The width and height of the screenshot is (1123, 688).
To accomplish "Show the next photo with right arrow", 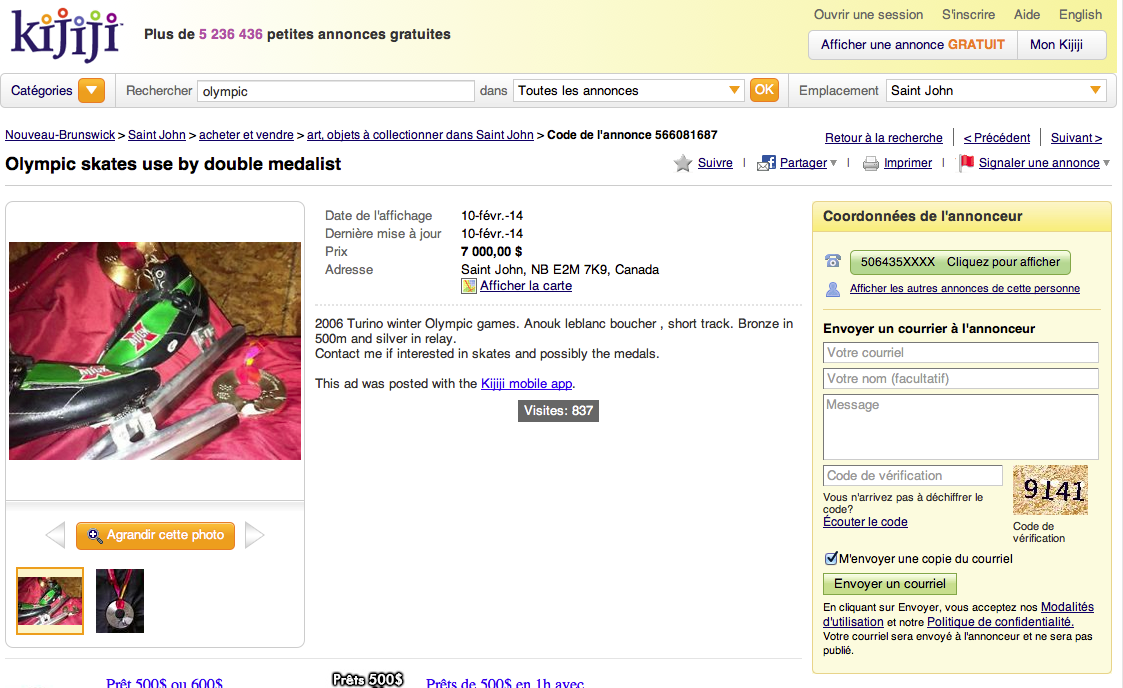I will [x=254, y=535].
